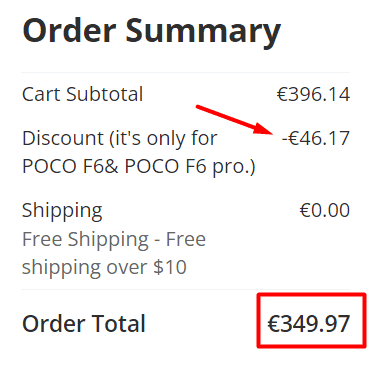Viewport: 380px width, 379px height.
Task: Select the word Order in heading
Action: [69, 31]
